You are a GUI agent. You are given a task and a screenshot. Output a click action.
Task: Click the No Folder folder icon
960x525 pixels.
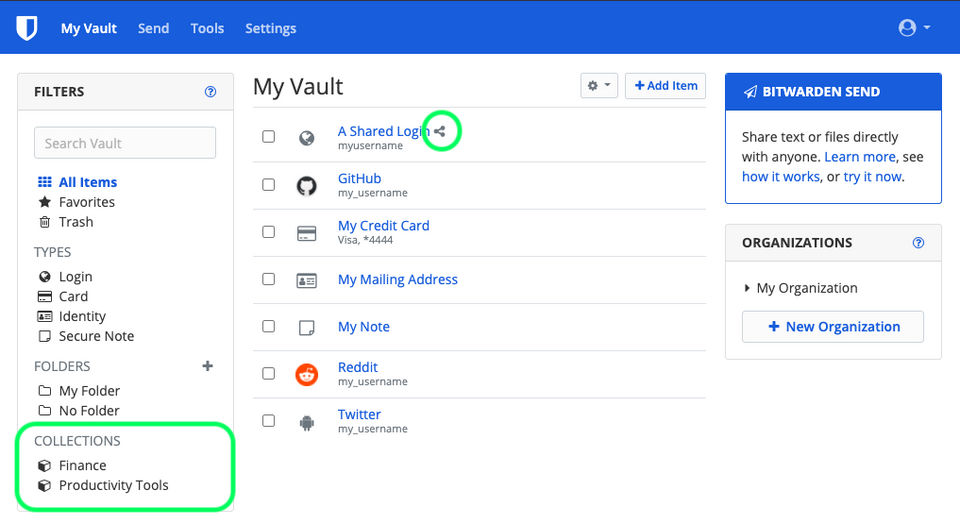[45, 410]
